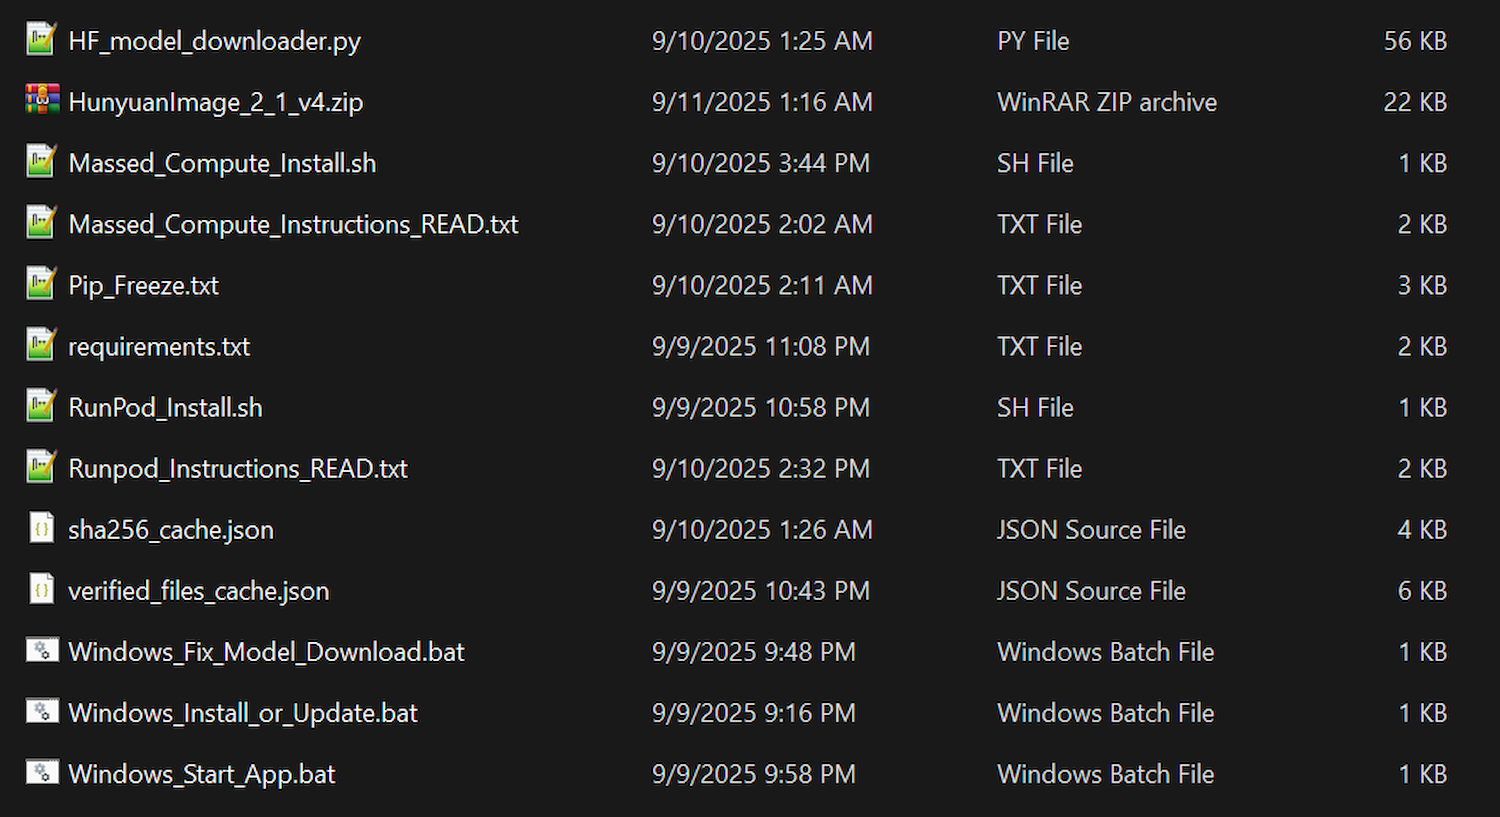Click the Massed_Compute_Install.sh file icon

41,162
